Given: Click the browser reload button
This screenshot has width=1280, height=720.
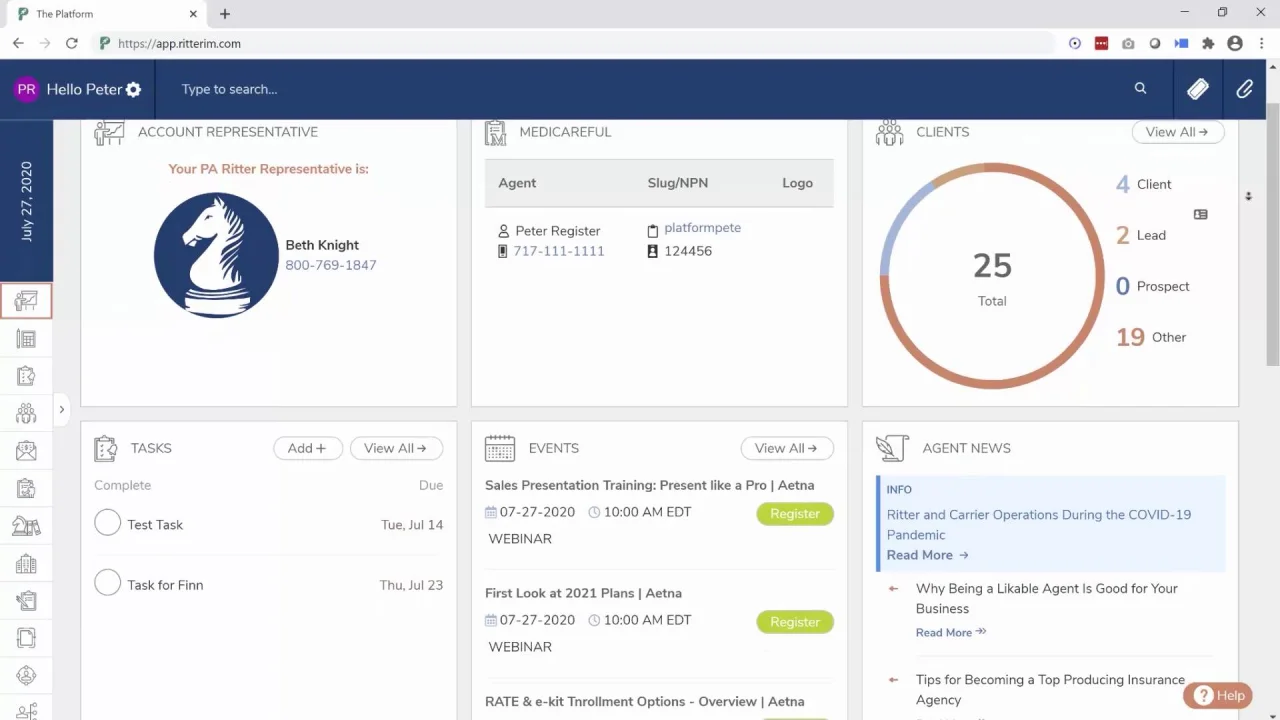Looking at the screenshot, I should tap(71, 43).
